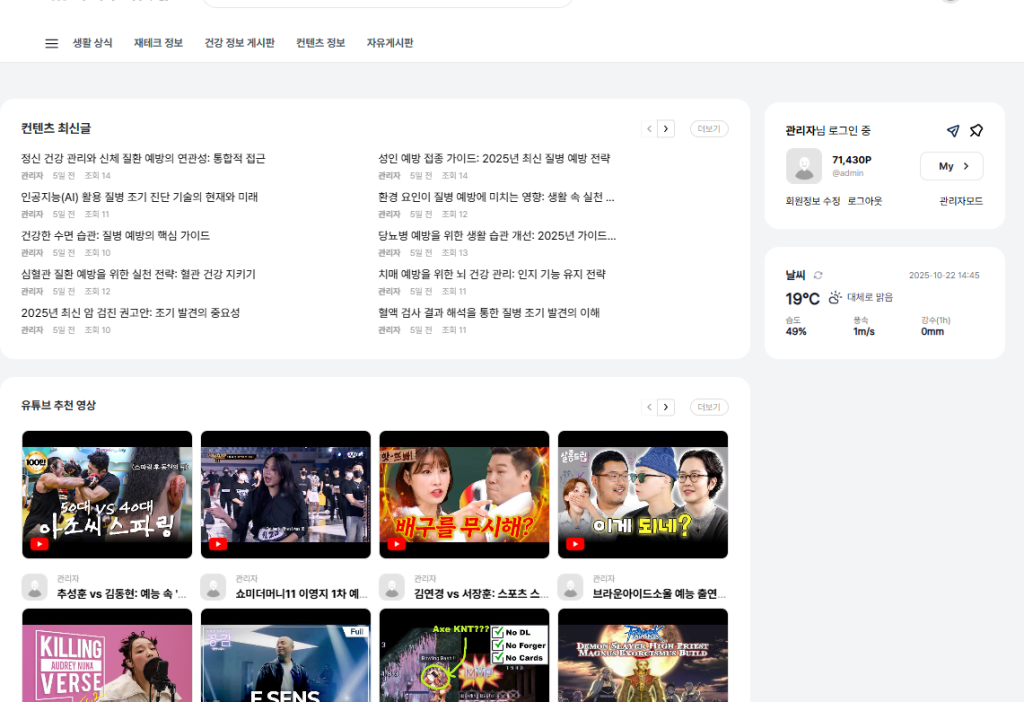Click the next chevron on 컨텐츠 최신글 carousel
The height and width of the screenshot is (702, 1024).
pyautogui.click(x=666, y=129)
